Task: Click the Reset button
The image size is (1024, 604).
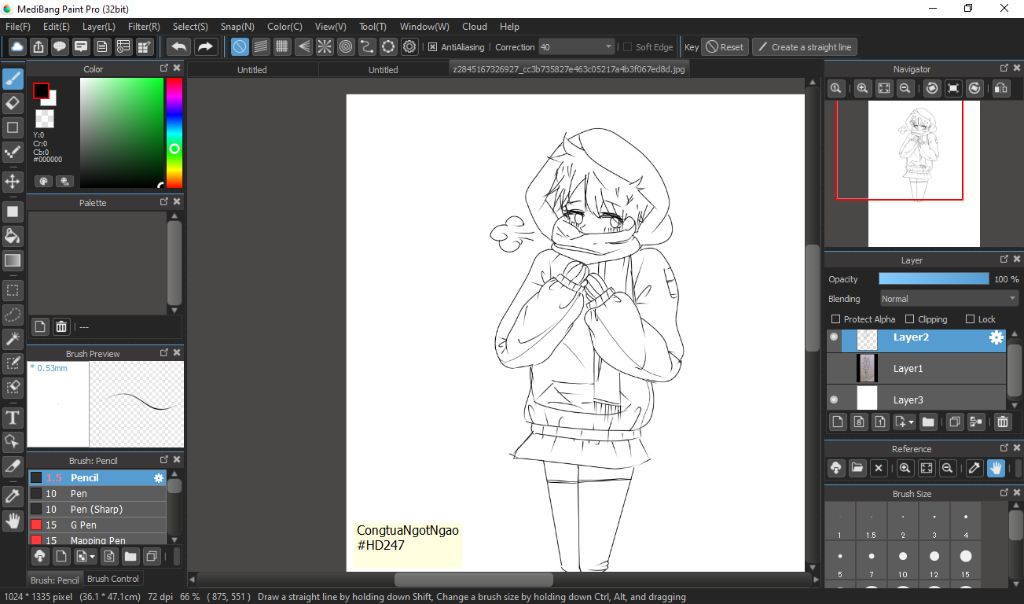Action: 724,47
